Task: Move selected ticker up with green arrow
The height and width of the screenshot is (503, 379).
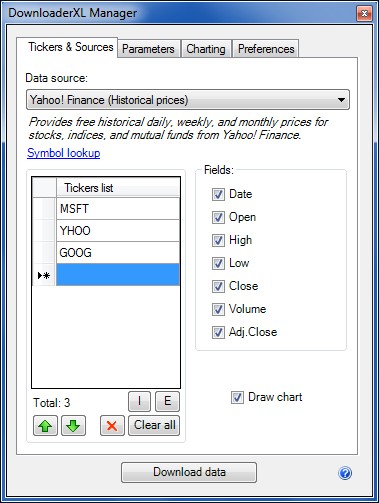Action: [x=45, y=426]
